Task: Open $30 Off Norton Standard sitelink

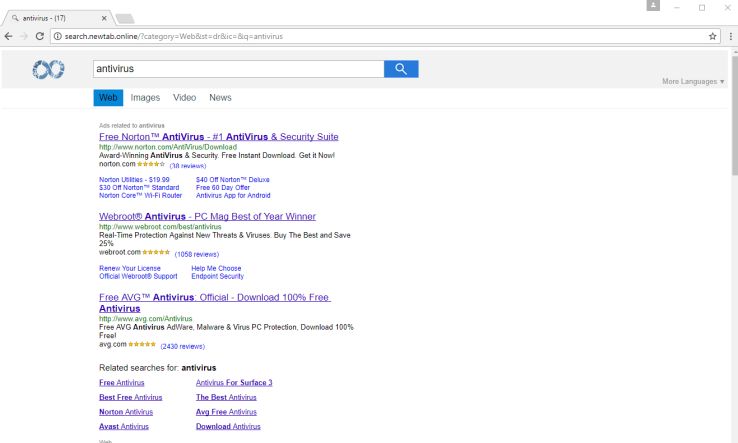Action: pyautogui.click(x=139, y=187)
